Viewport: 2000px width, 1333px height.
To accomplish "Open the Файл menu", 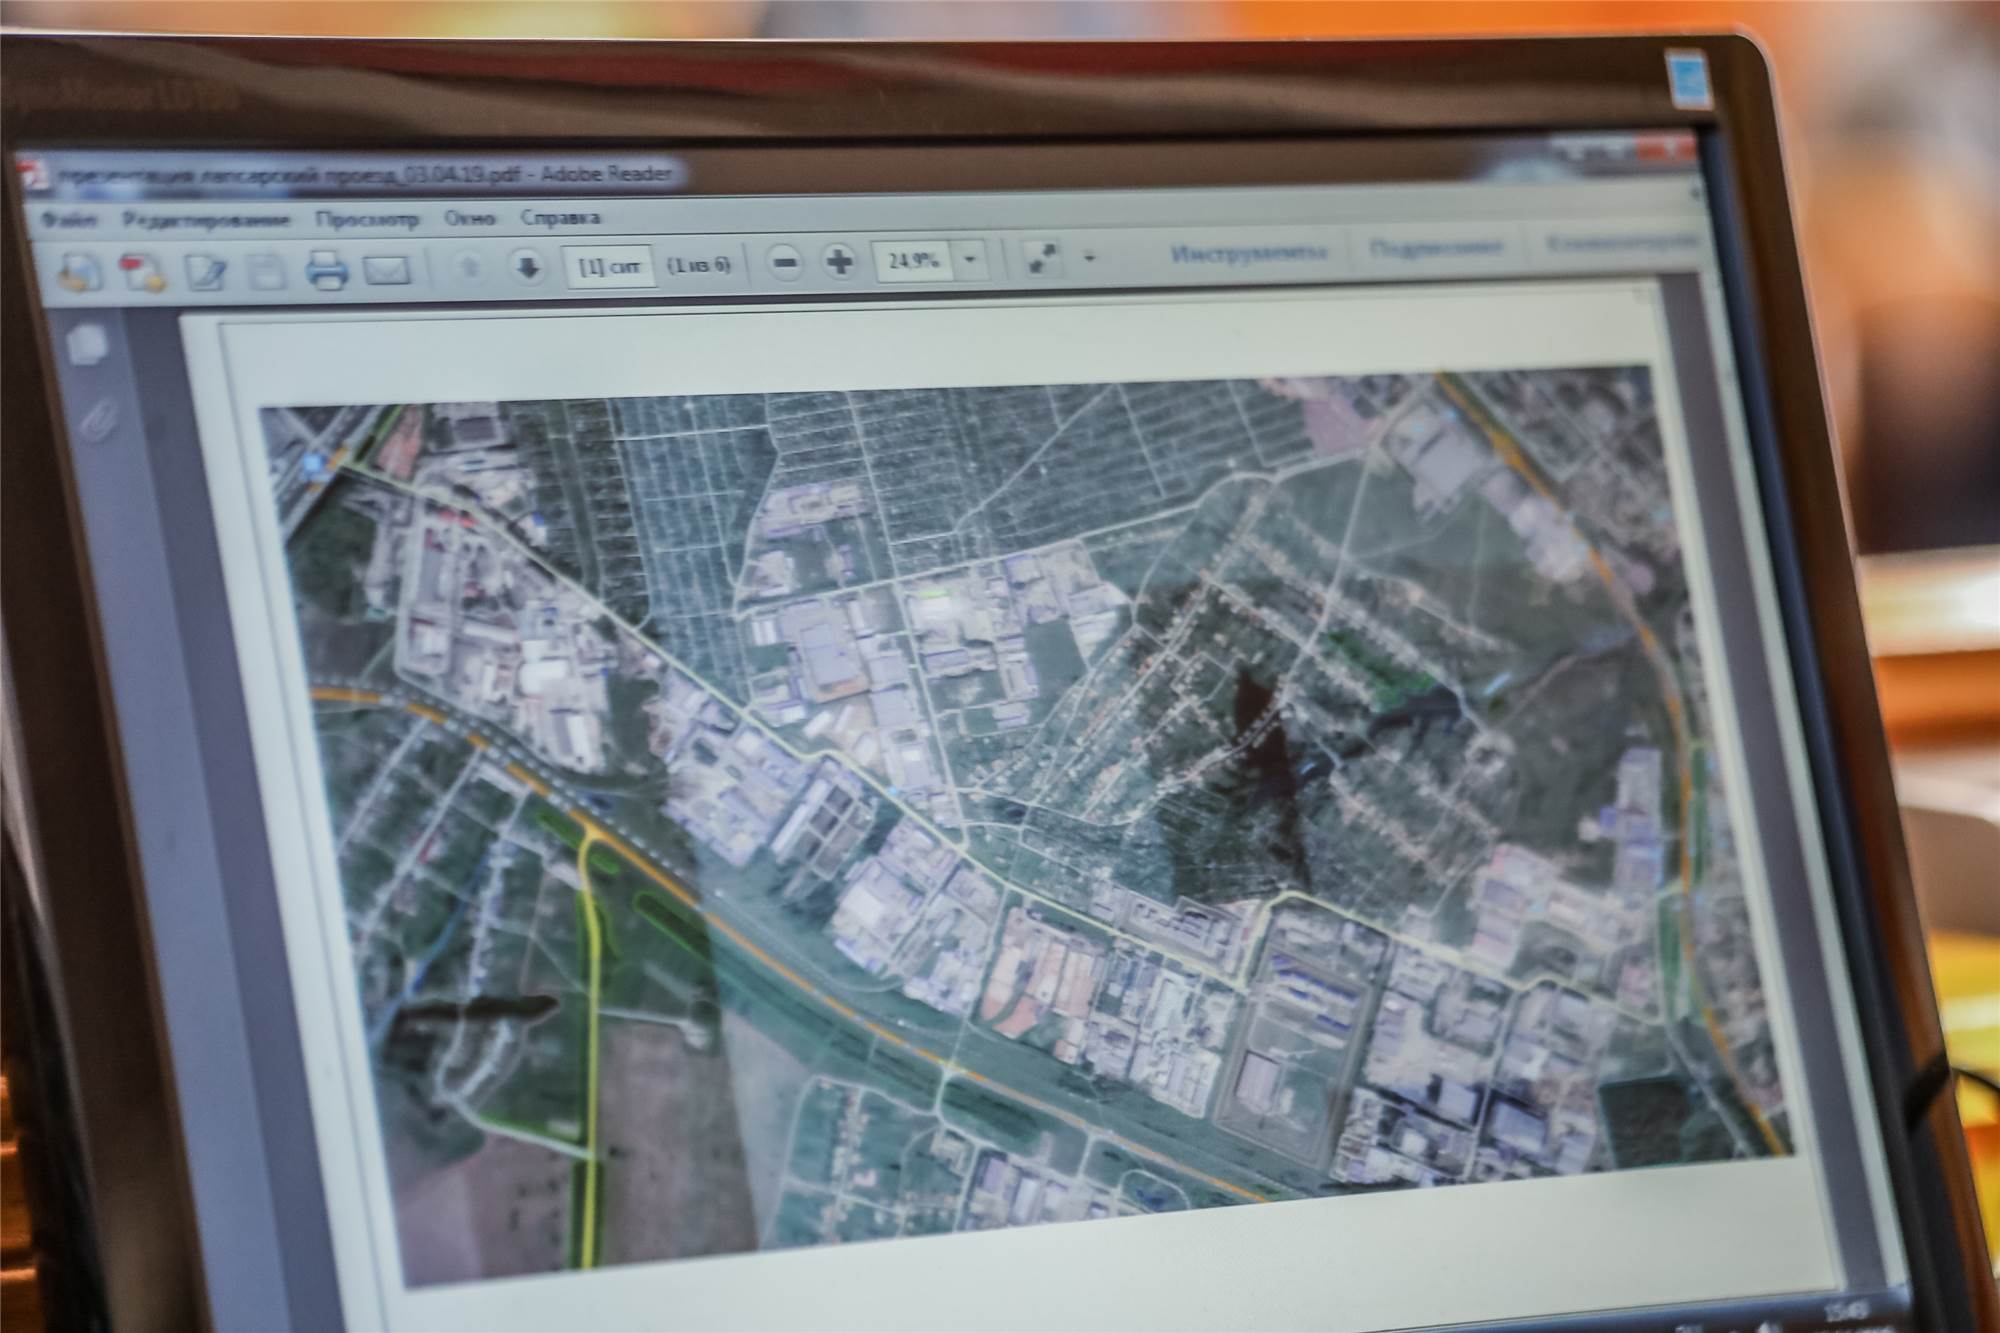I will point(70,220).
